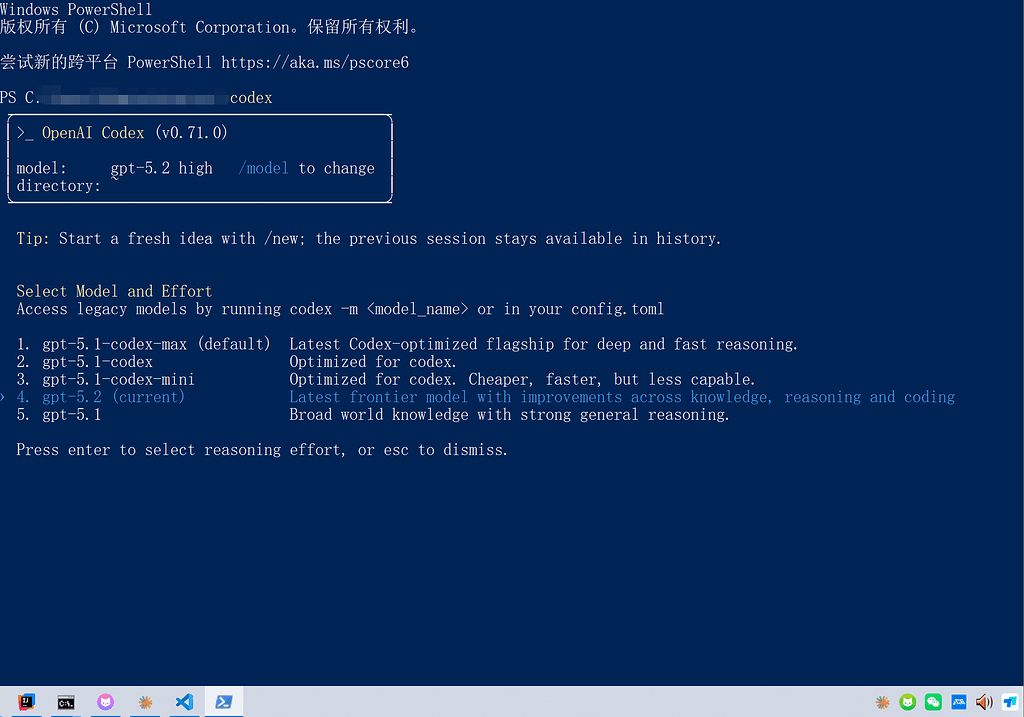Click the 'gpt-5.2 high' model value
The width and height of the screenshot is (1024, 717).
point(161,168)
